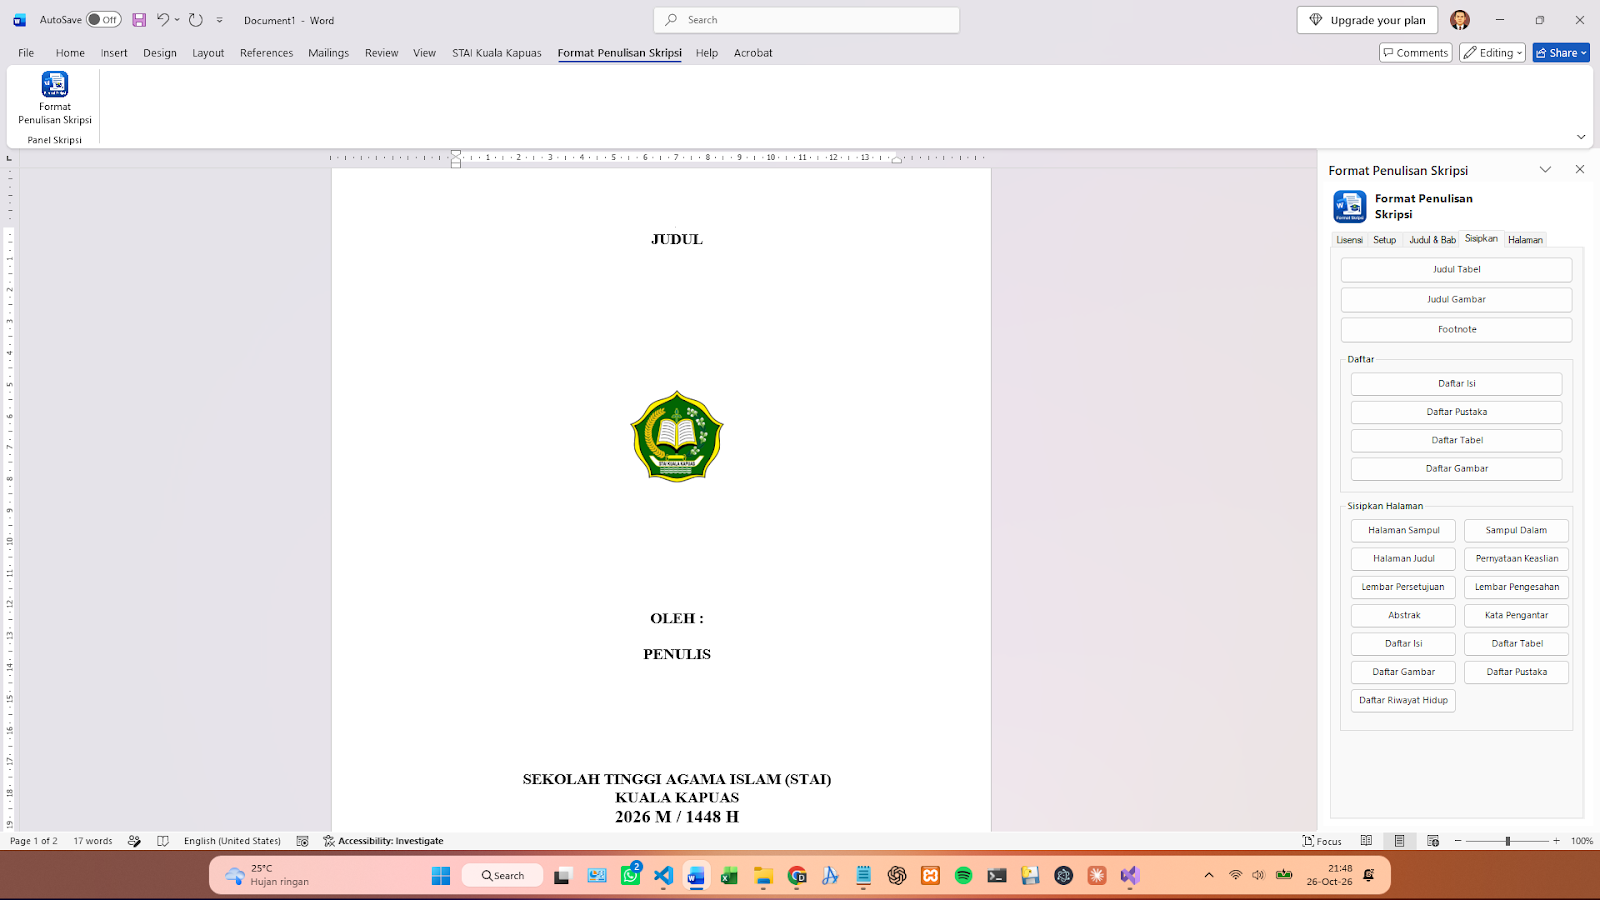Image resolution: width=1600 pixels, height=900 pixels.
Task: Collapse the ribbon with chevron arrow
Action: pyautogui.click(x=1581, y=137)
